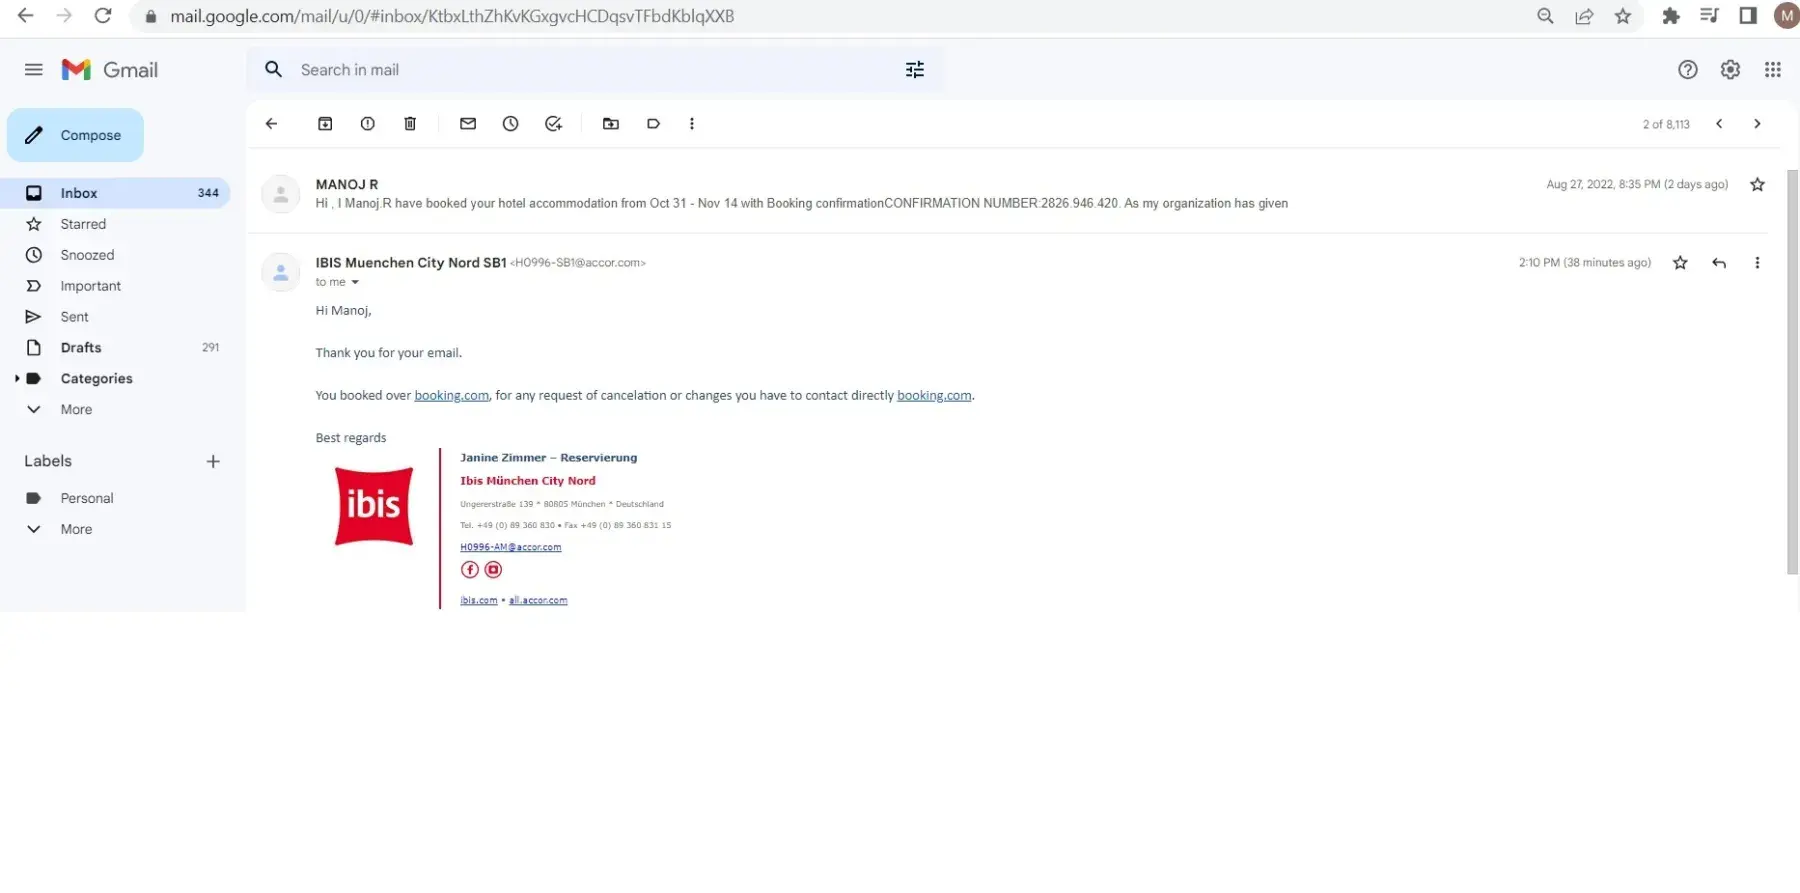Open the Move to folder icon
The height and width of the screenshot is (893, 1800).
(610, 124)
